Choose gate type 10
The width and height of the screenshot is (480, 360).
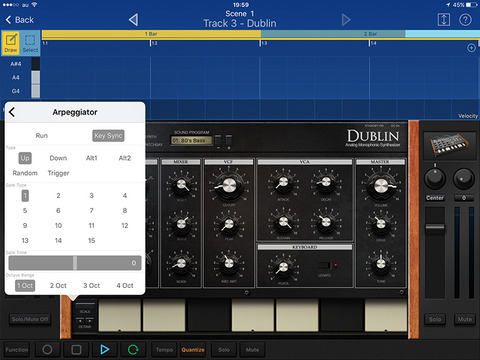58,225
